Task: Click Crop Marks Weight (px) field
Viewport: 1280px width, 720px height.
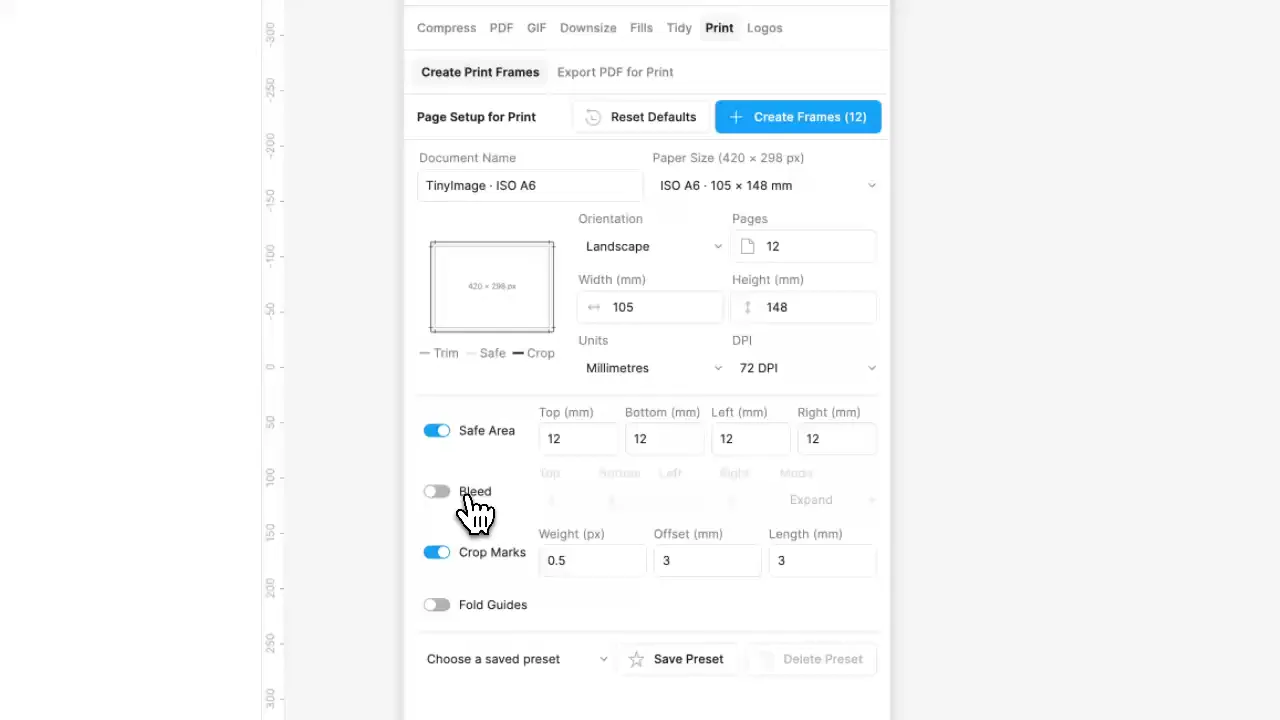Action: [593, 560]
